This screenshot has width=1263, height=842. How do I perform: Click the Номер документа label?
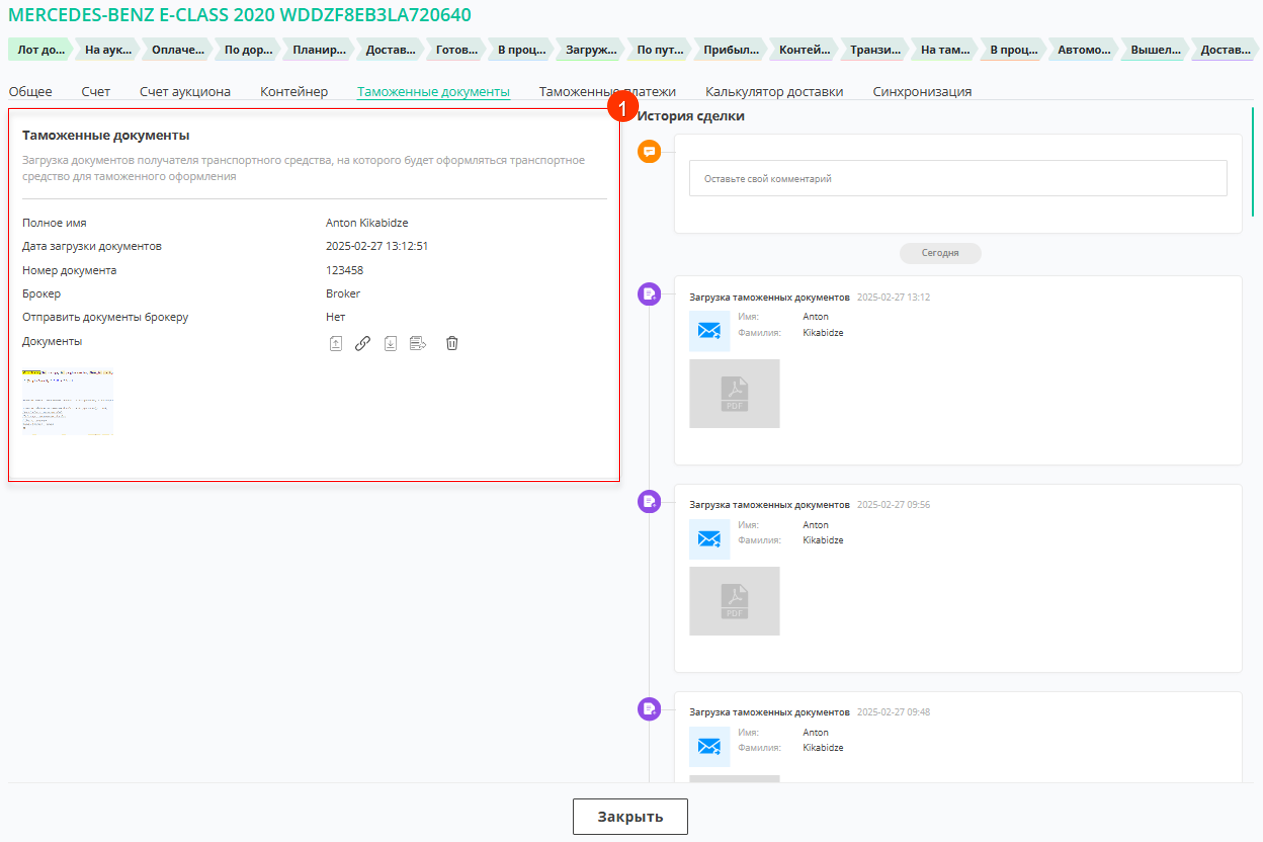coord(69,270)
